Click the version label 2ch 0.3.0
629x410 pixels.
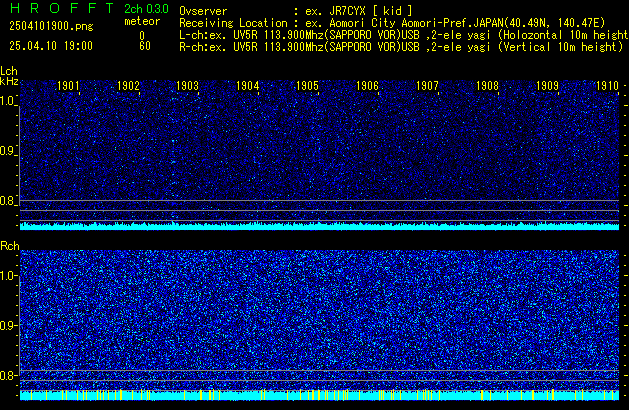146,9
